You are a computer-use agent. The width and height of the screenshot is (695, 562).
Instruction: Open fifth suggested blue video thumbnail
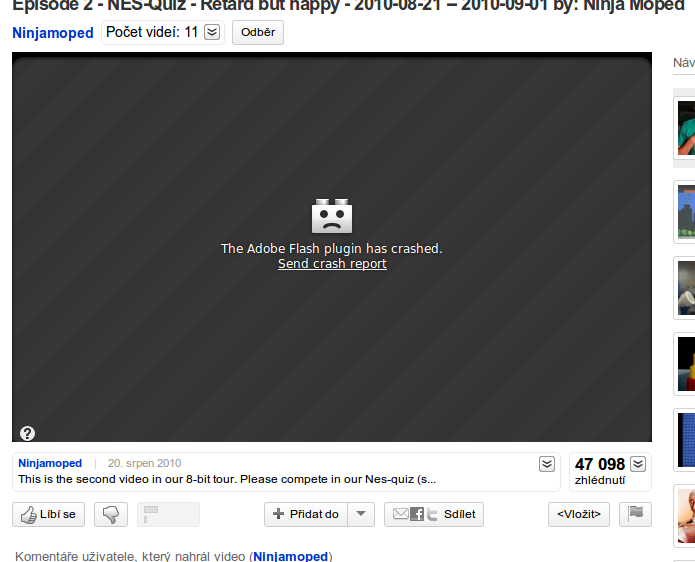coord(686,440)
